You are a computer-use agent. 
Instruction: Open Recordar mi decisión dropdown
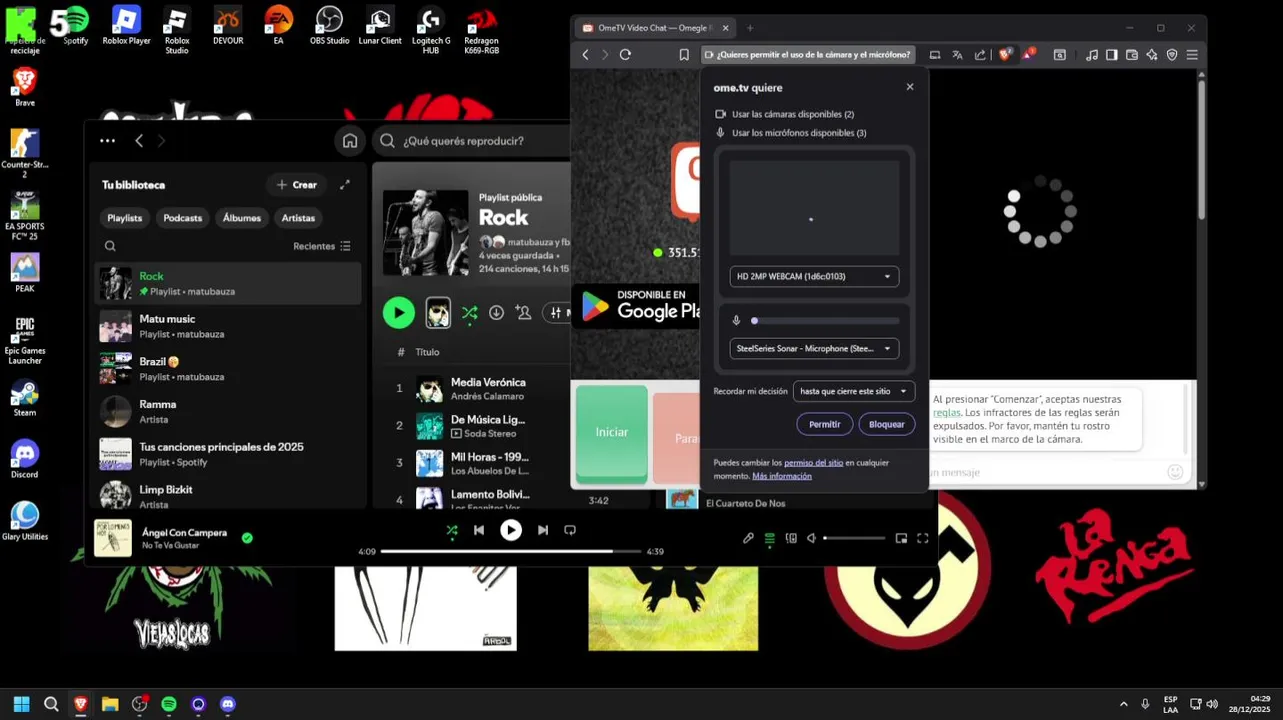coord(853,392)
